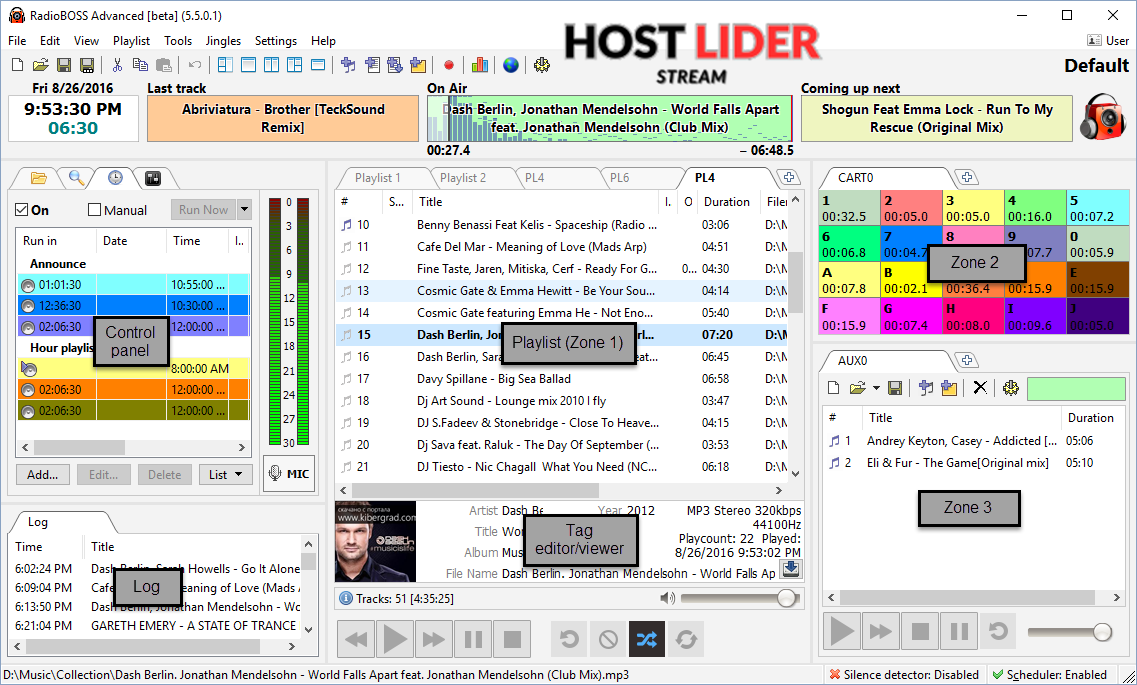Click the X delete icon in AUX0 toolbar
This screenshot has height=685, width=1137.
pyautogui.click(x=980, y=388)
